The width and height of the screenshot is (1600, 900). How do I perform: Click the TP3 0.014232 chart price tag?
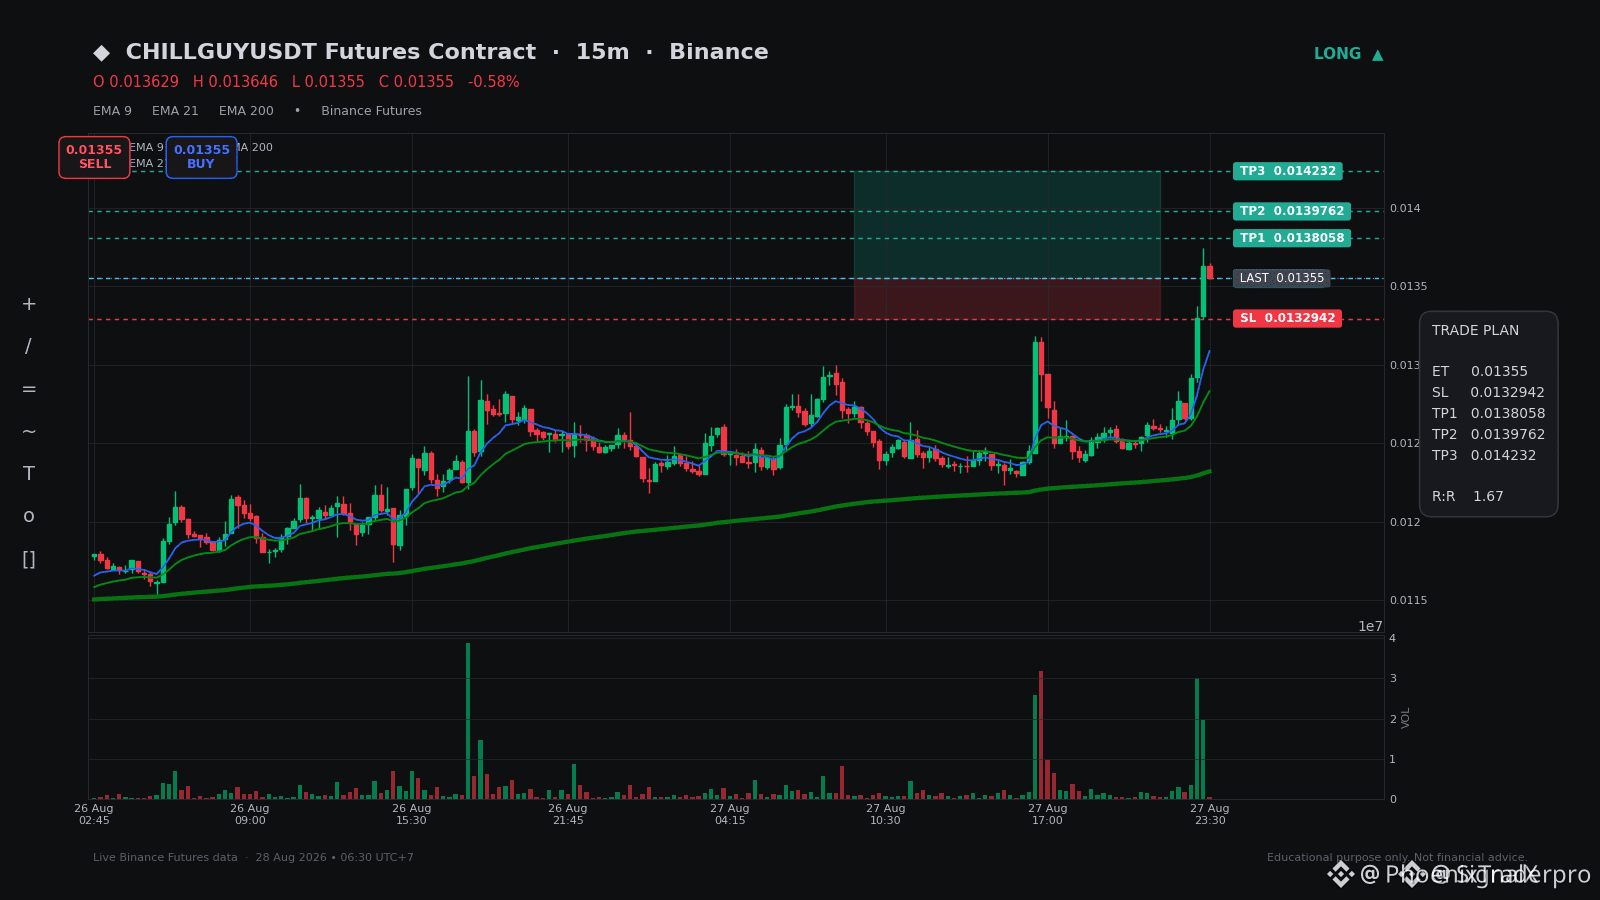1288,171
